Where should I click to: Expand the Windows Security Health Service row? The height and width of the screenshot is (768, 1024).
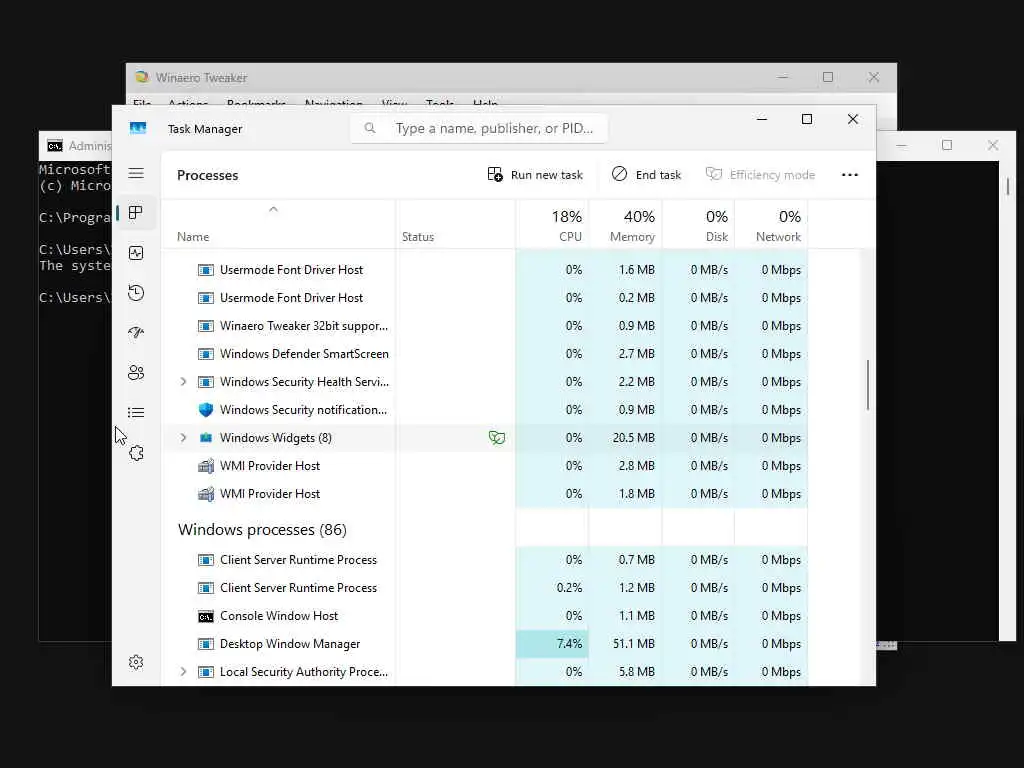(x=184, y=381)
